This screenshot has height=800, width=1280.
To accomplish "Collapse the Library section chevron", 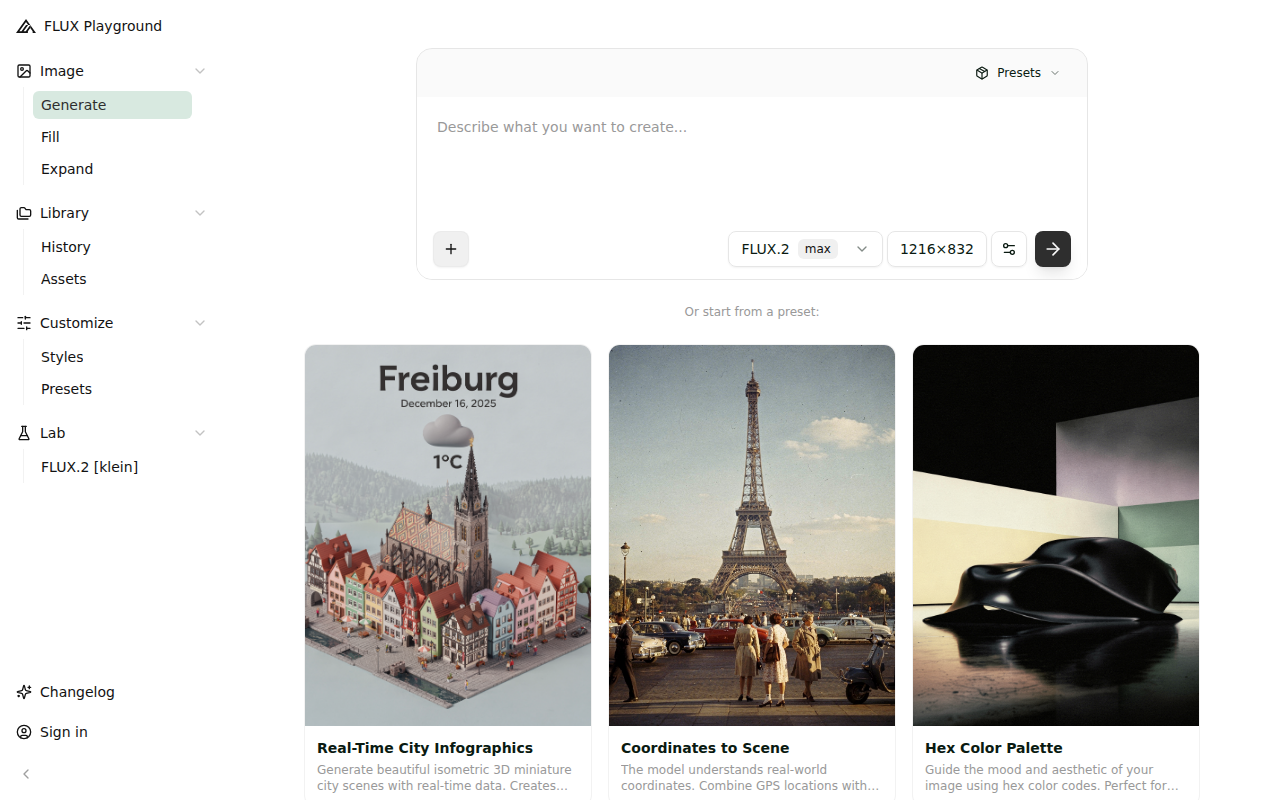I will click(x=200, y=213).
